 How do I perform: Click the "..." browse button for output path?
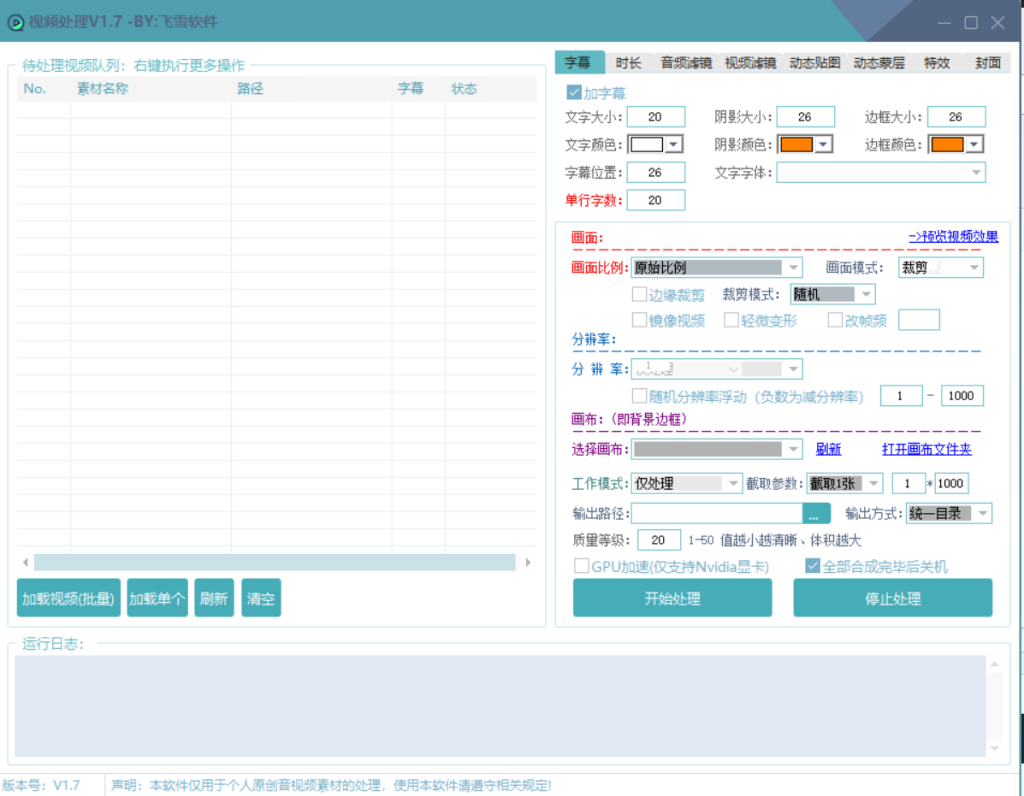(x=816, y=514)
